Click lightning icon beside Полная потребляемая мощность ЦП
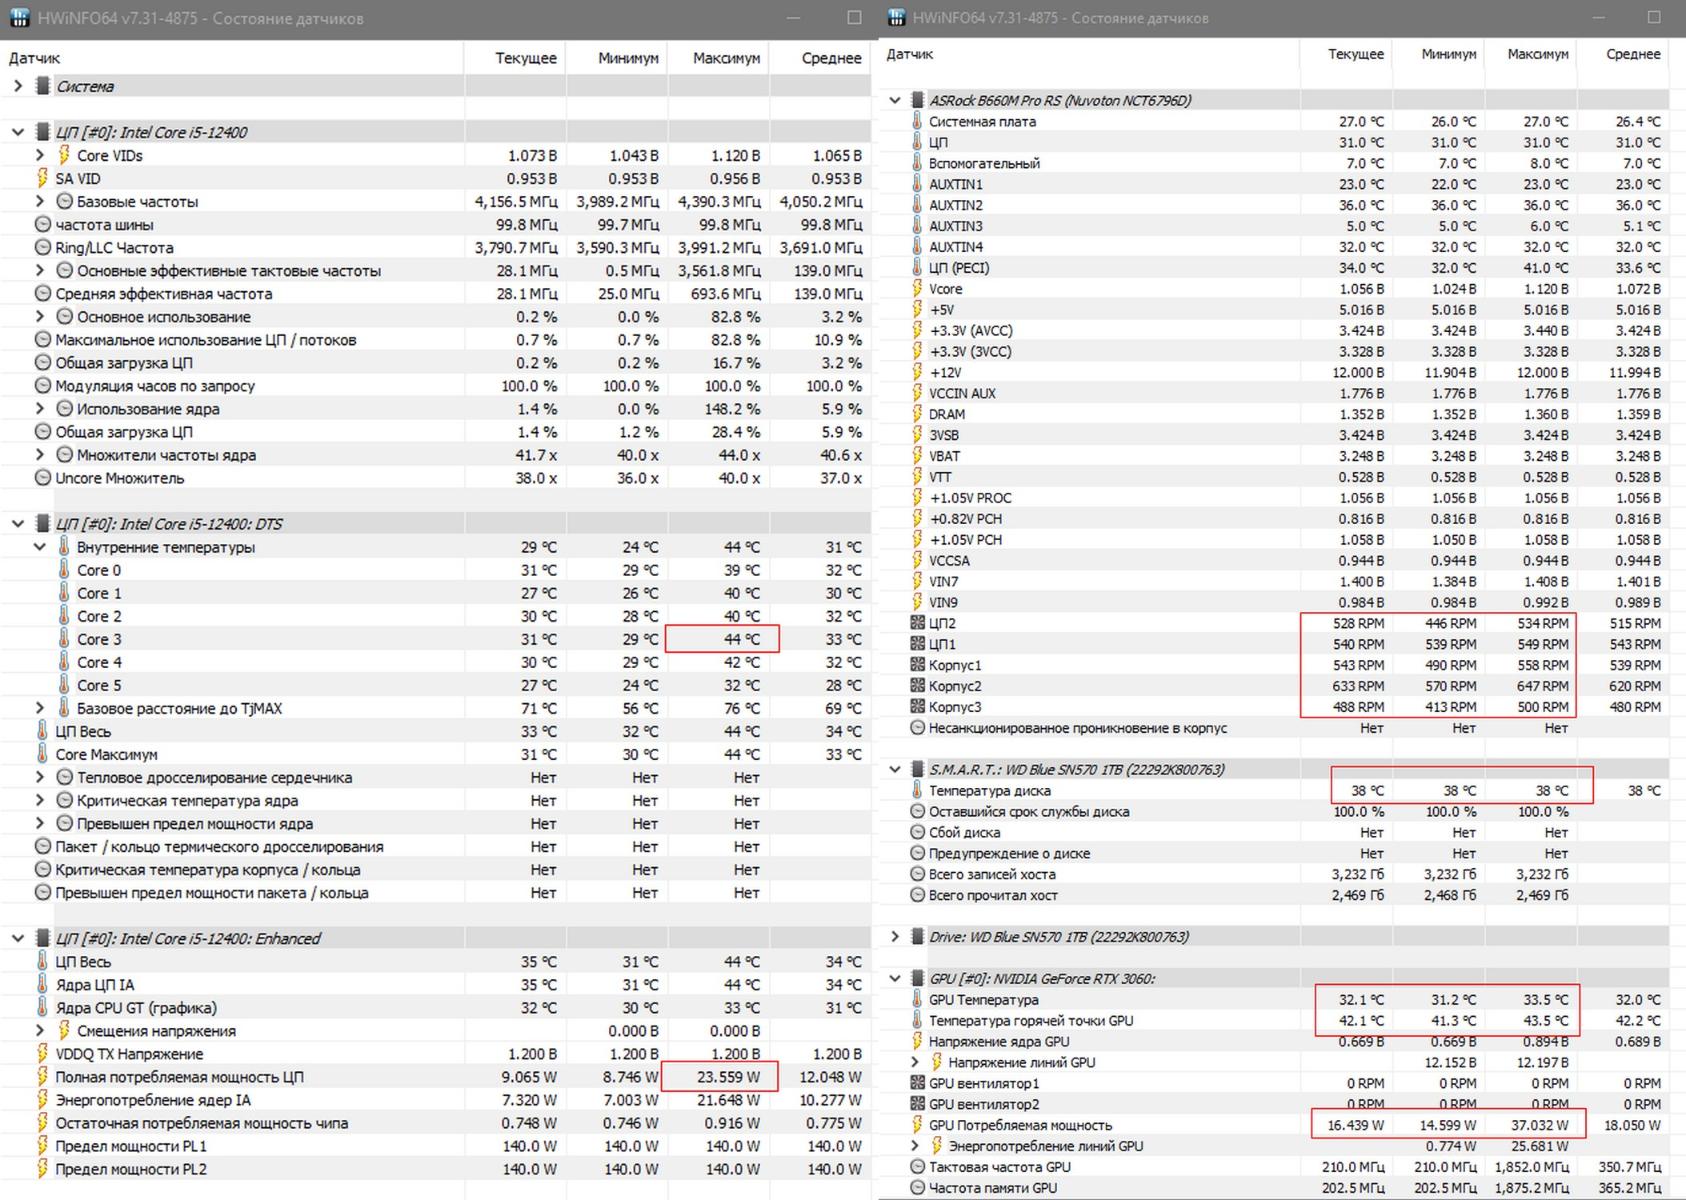This screenshot has width=1686, height=1200. 42,1077
